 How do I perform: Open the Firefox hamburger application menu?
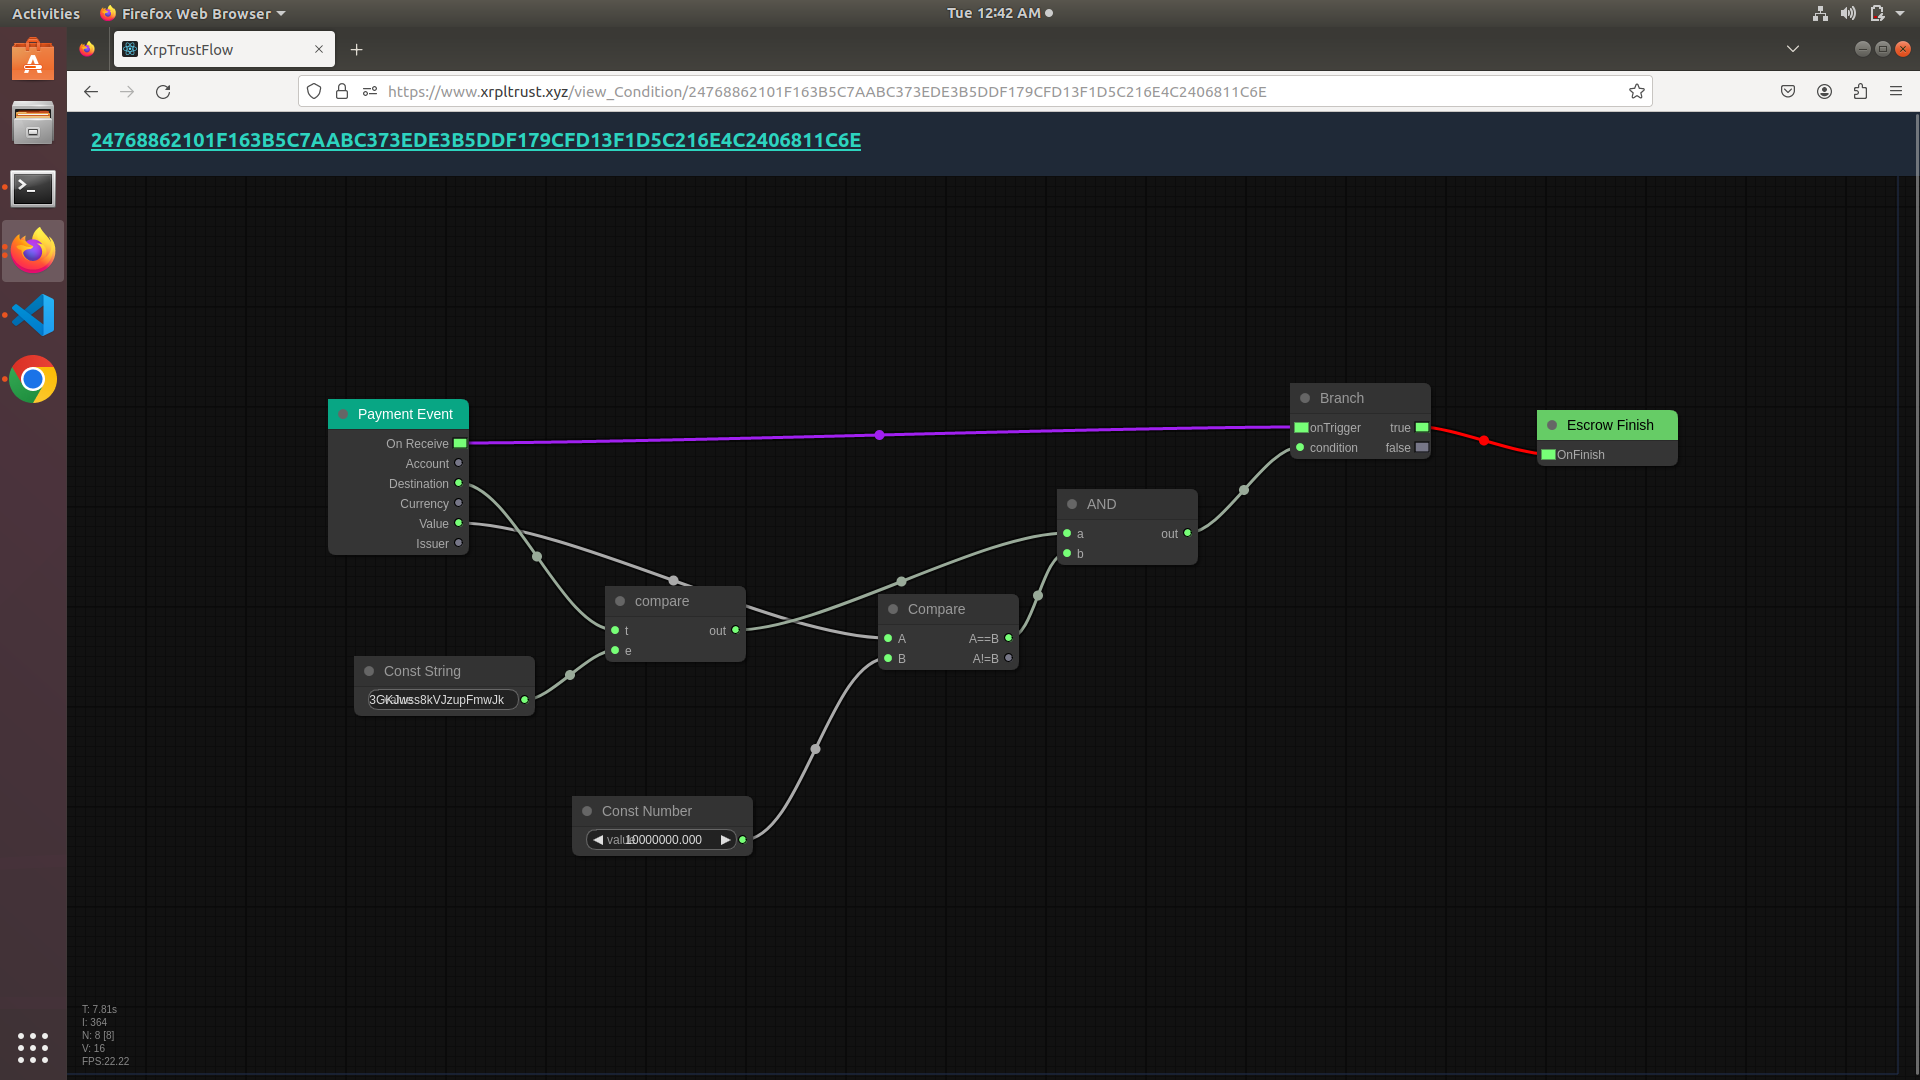coord(1896,91)
